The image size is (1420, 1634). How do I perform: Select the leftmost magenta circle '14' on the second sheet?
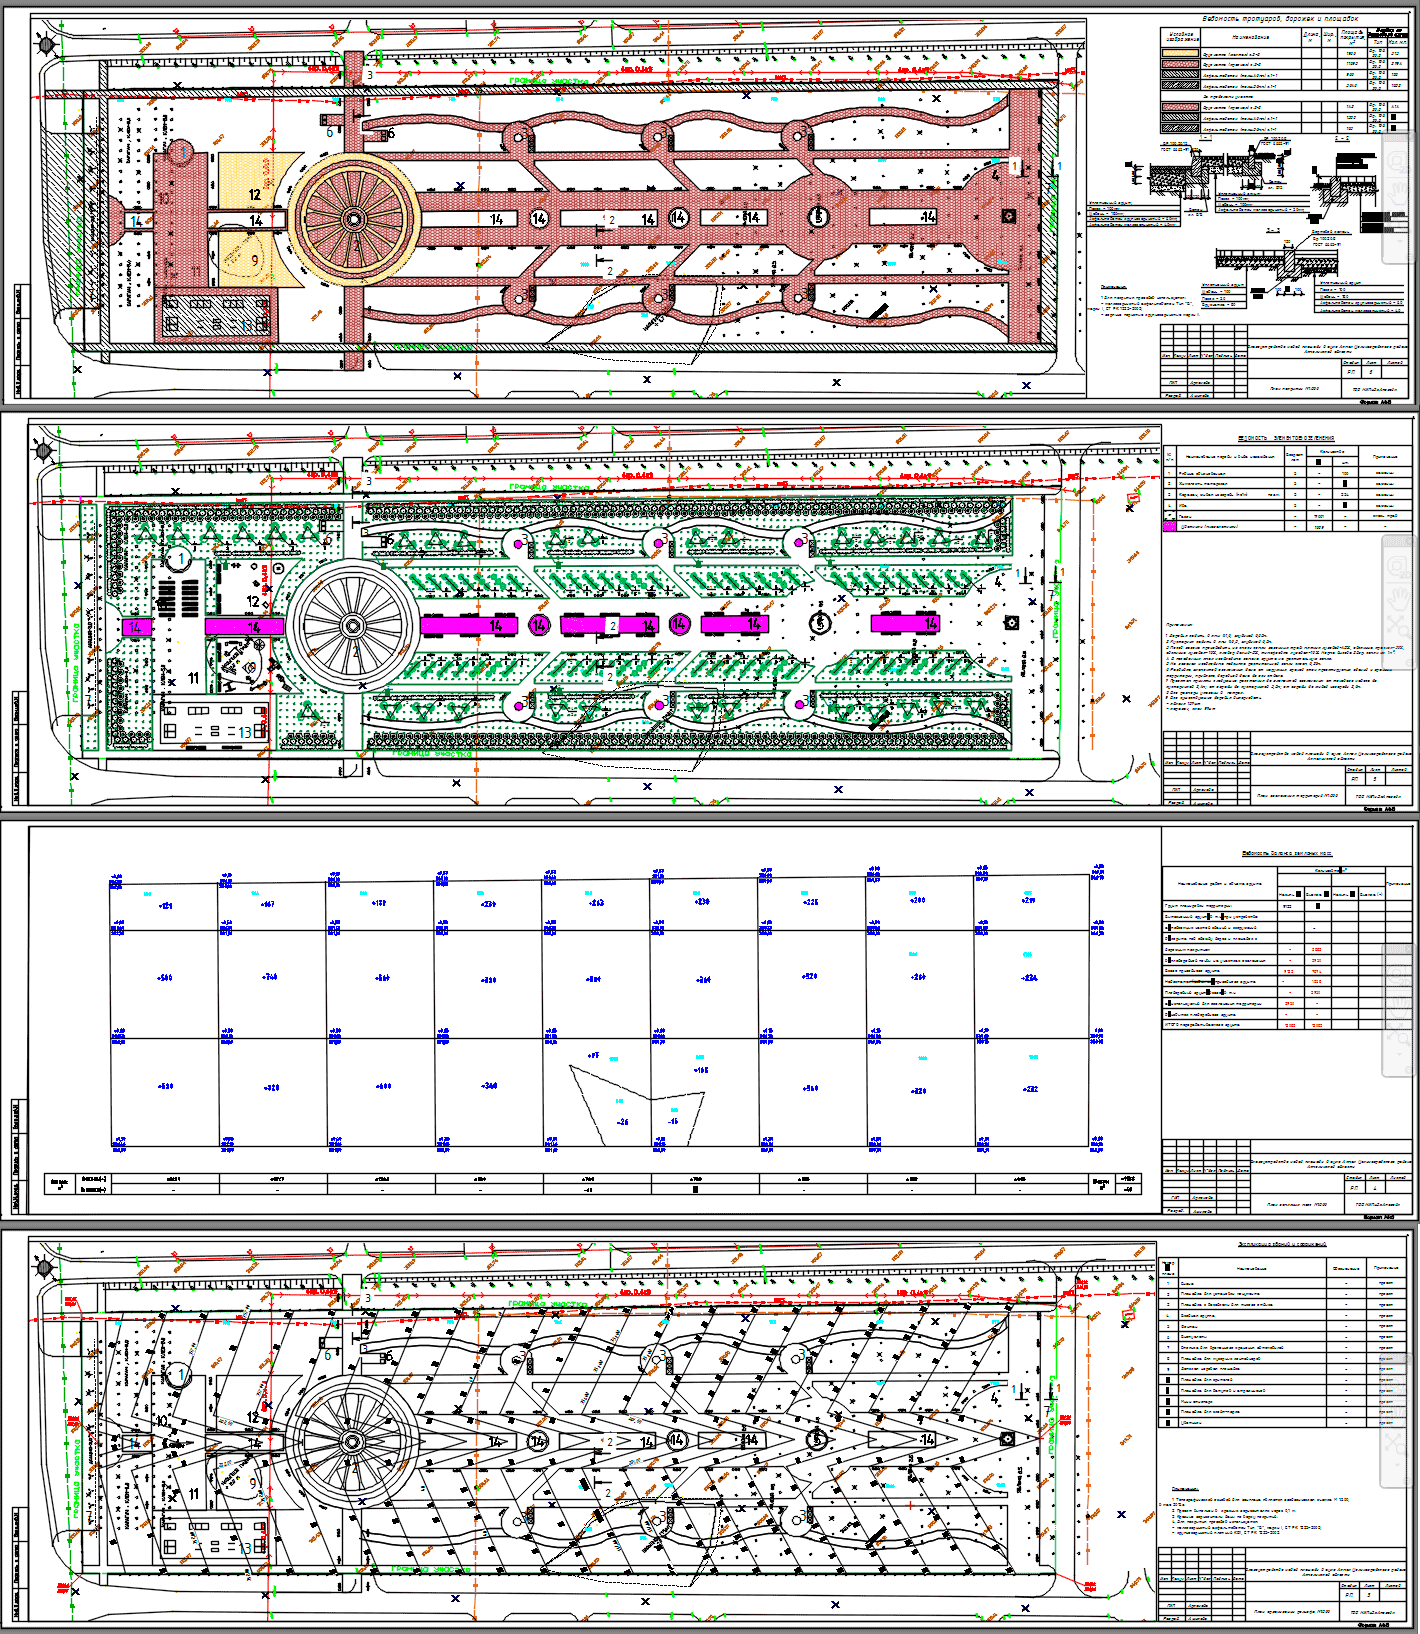point(539,625)
